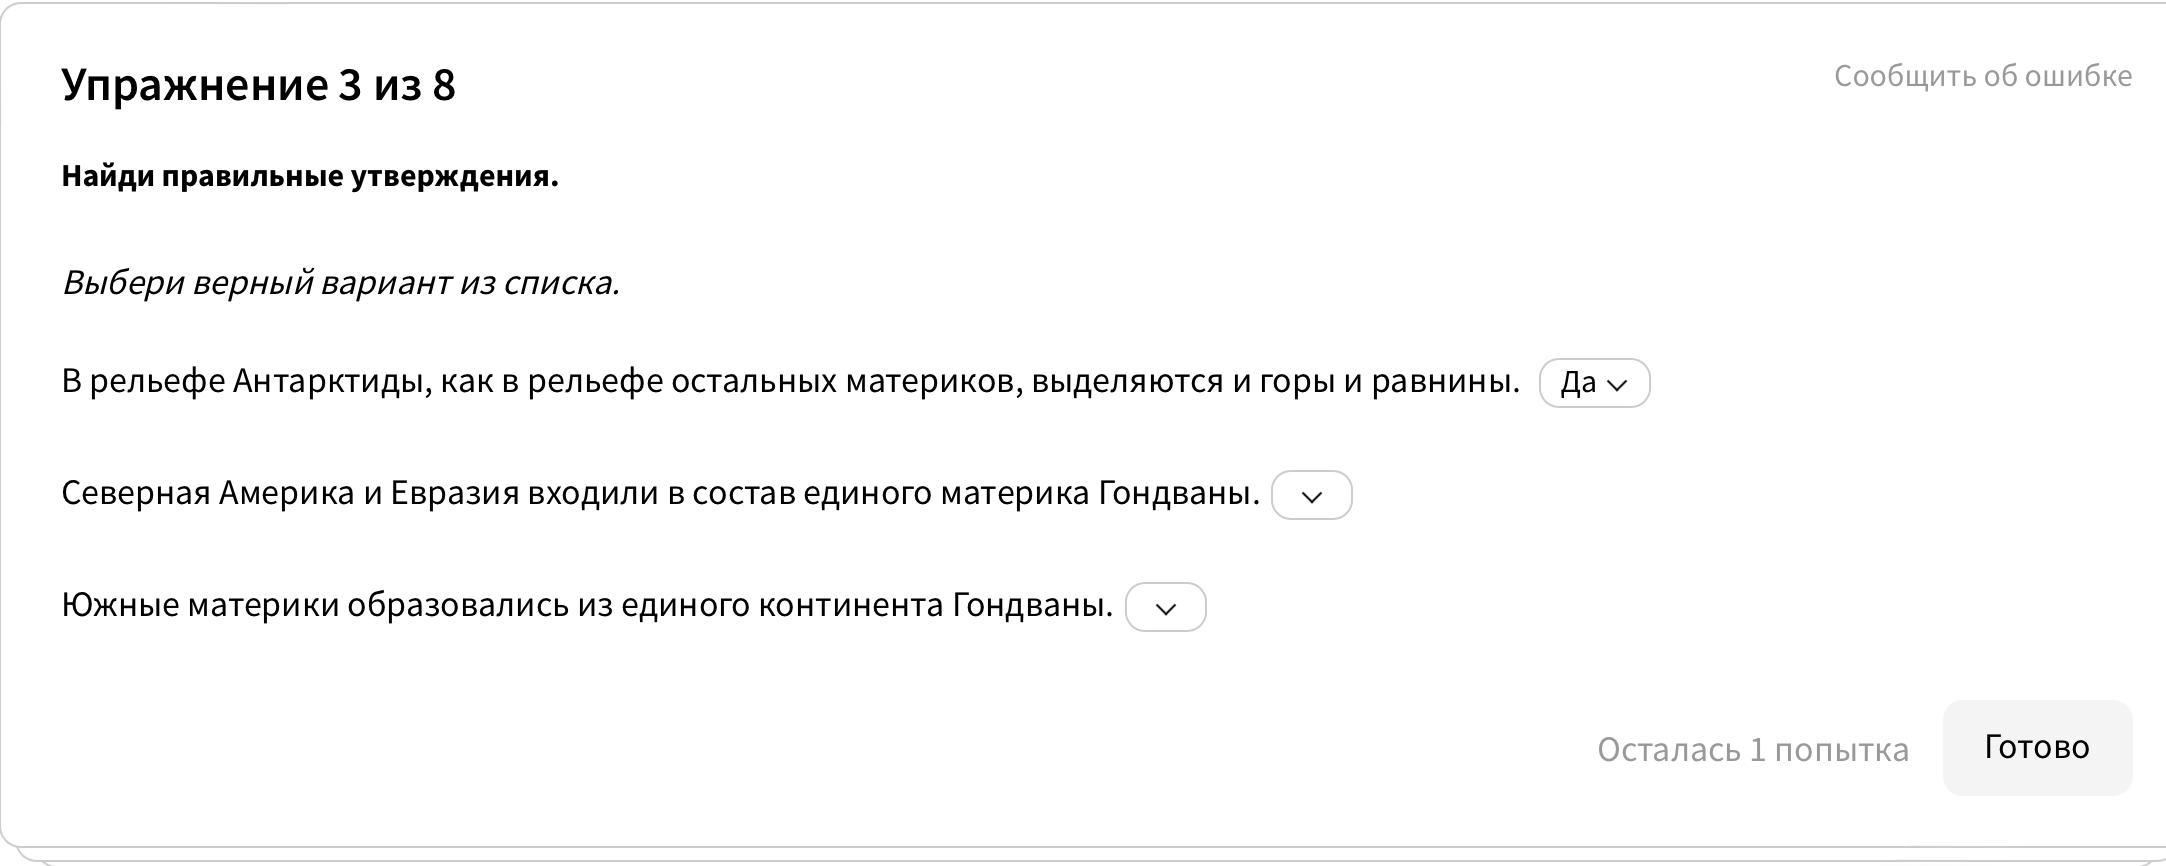Open the Antarctica relief answer dropdown
This screenshot has height=866, width=2166.
point(1594,383)
